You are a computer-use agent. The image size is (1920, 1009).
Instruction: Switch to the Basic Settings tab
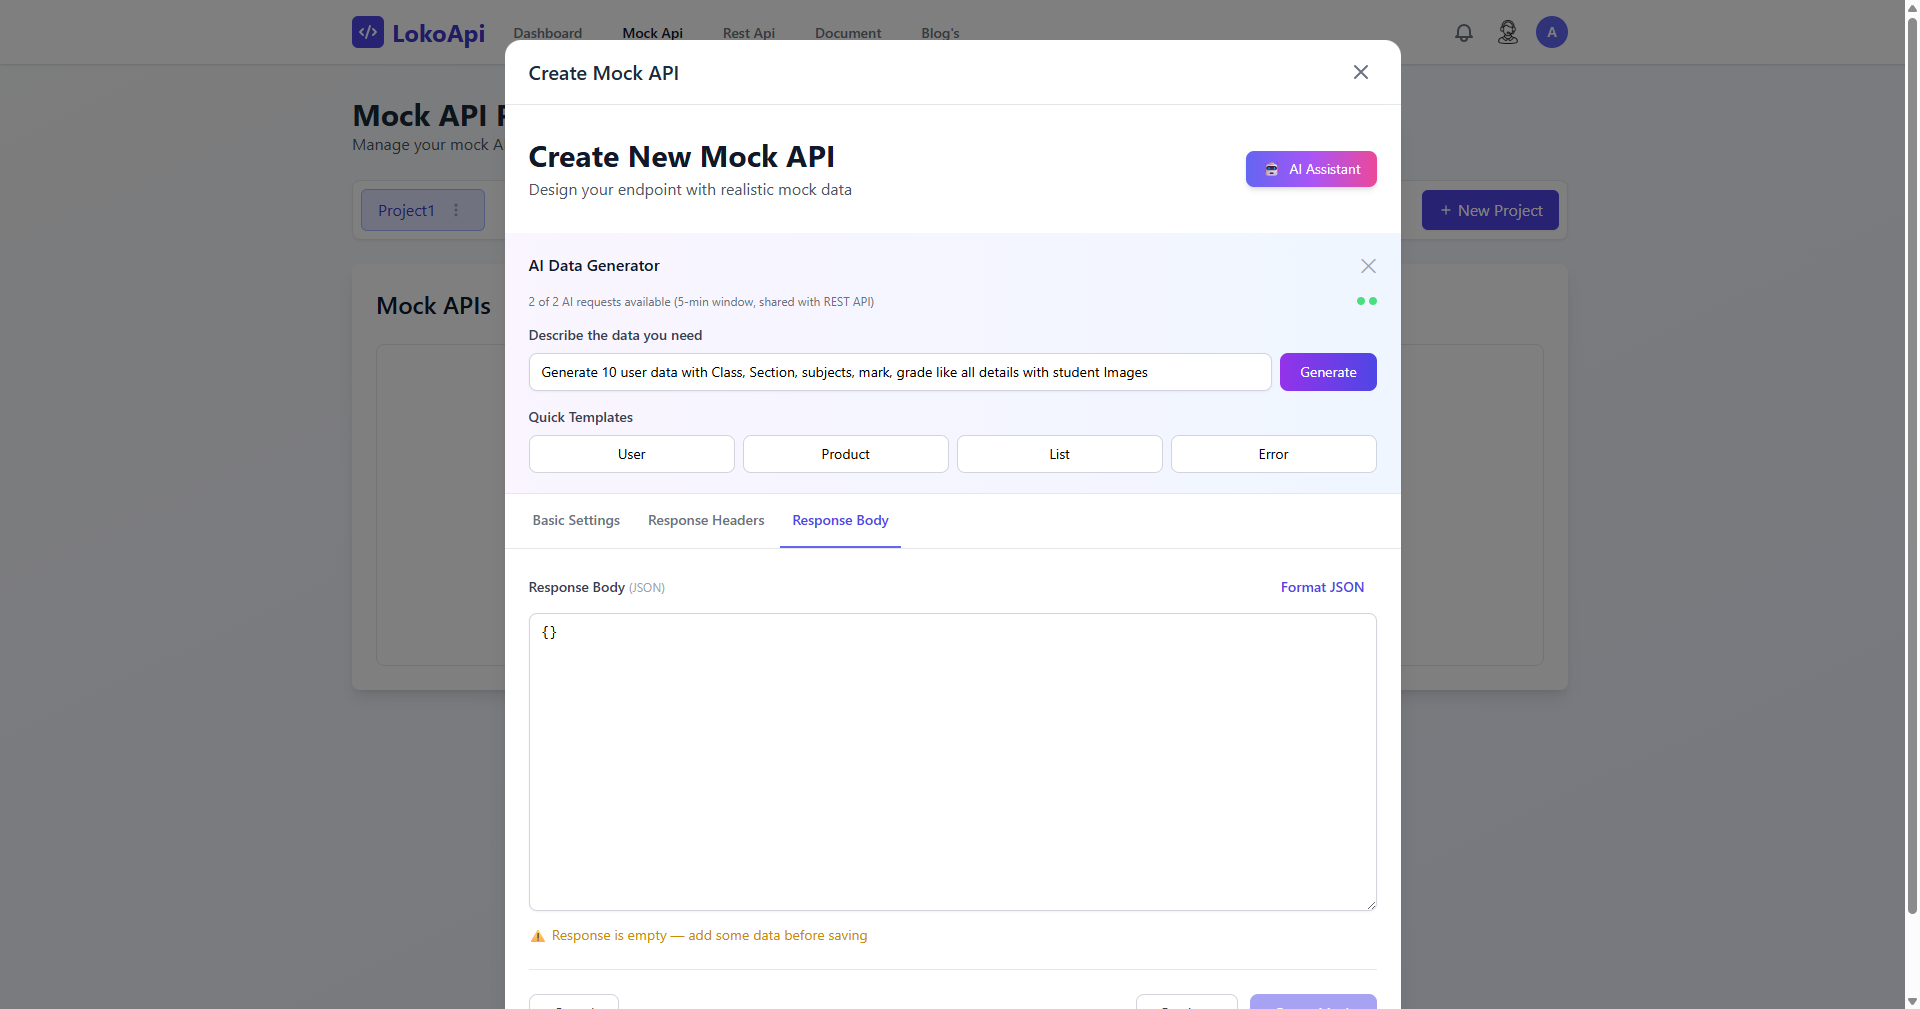point(576,520)
